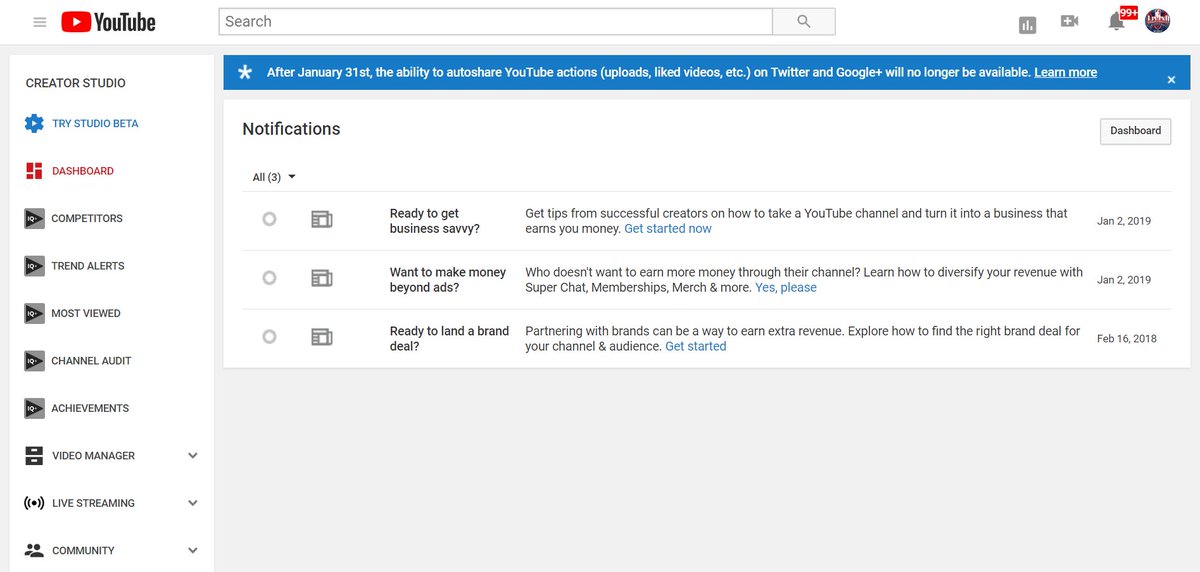Click the Community people icon

click(34, 551)
